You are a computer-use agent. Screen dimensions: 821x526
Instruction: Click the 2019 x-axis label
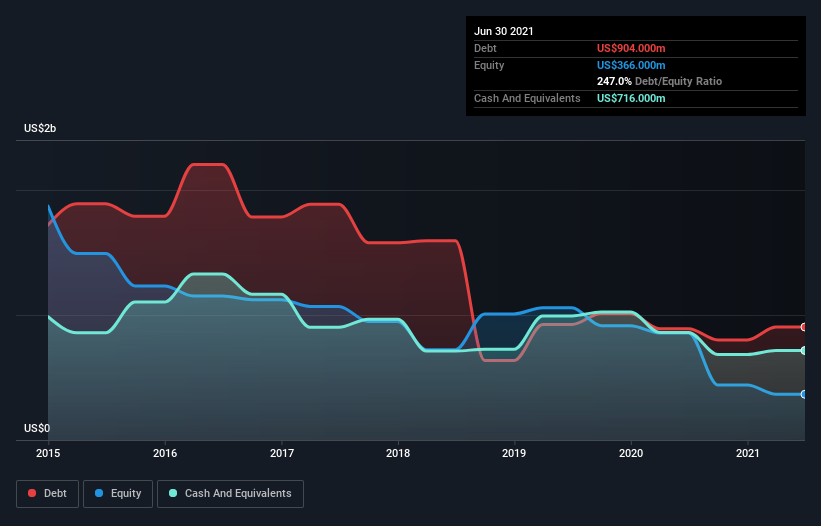514,453
